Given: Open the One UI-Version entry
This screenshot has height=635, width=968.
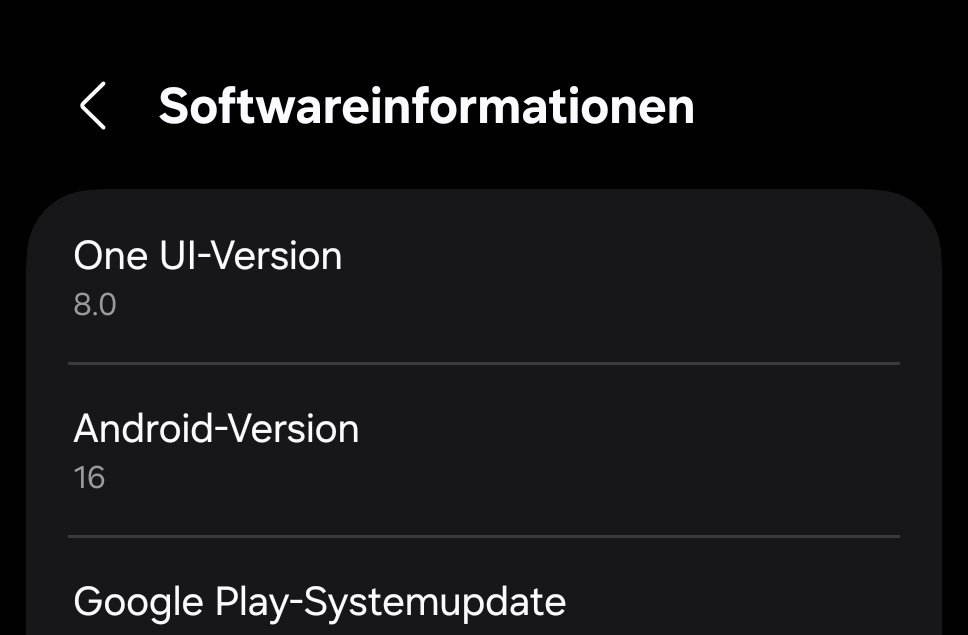Looking at the screenshot, I should 484,276.
